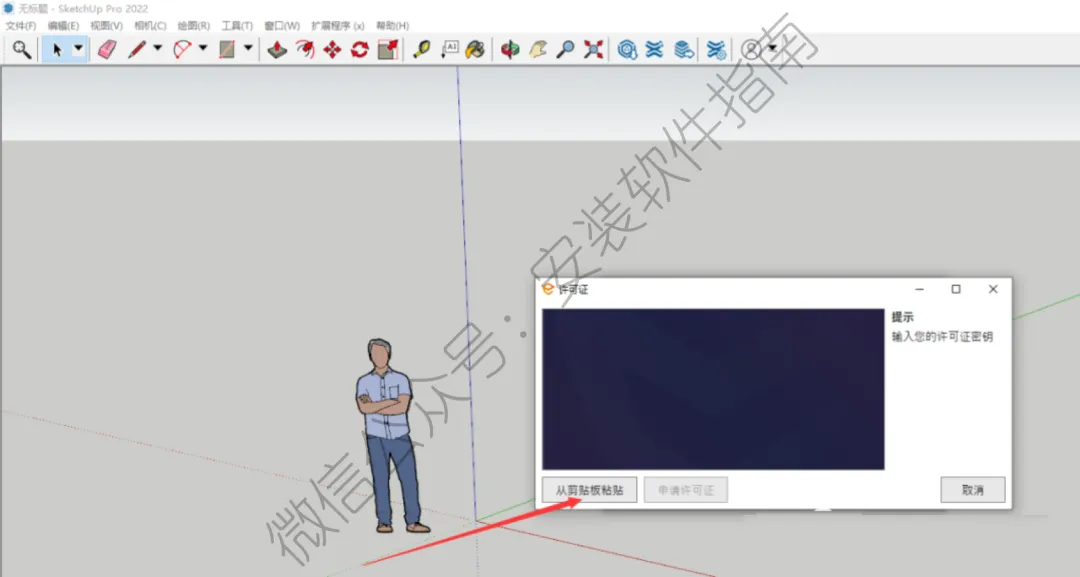The height and width of the screenshot is (577, 1080).
Task: Select the arrow Select tool
Action: pyautogui.click(x=57, y=50)
